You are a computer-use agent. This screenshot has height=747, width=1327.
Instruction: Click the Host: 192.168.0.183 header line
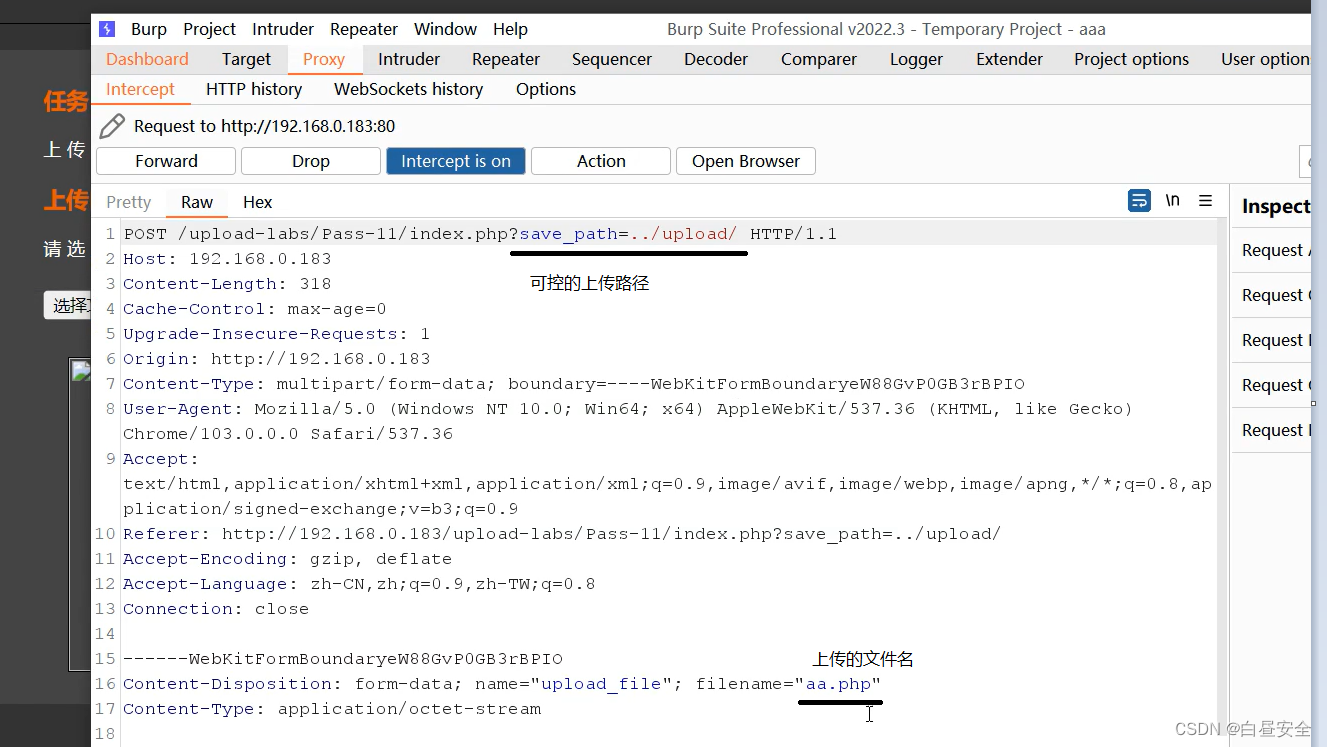point(227,259)
